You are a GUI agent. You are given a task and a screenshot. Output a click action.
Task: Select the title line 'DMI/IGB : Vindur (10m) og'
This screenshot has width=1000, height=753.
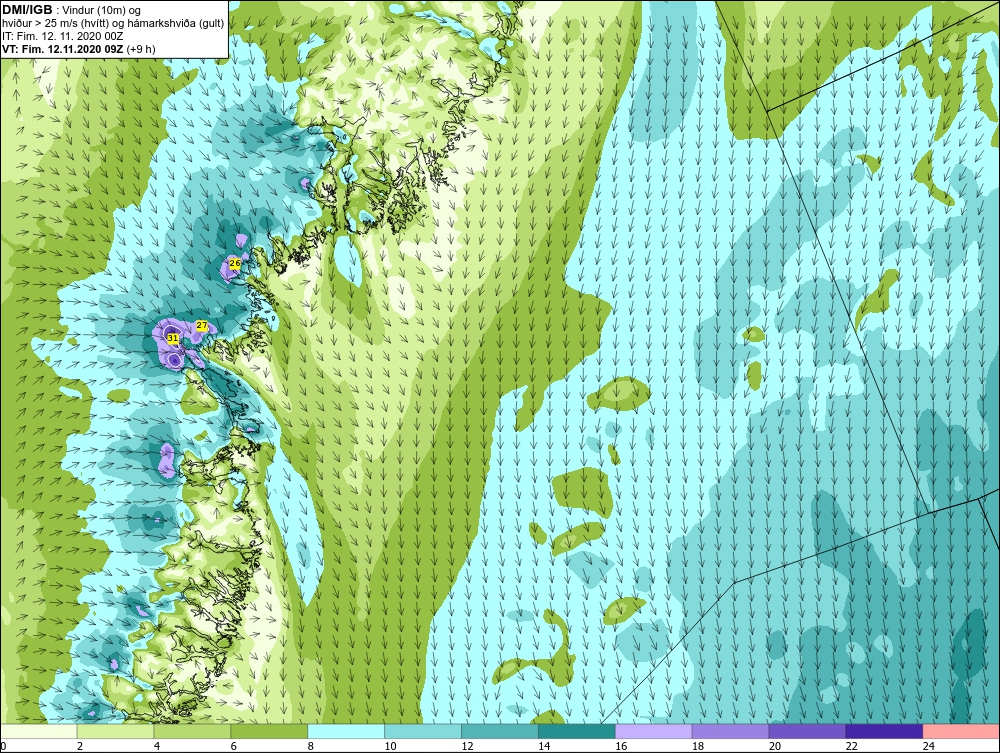point(72,10)
